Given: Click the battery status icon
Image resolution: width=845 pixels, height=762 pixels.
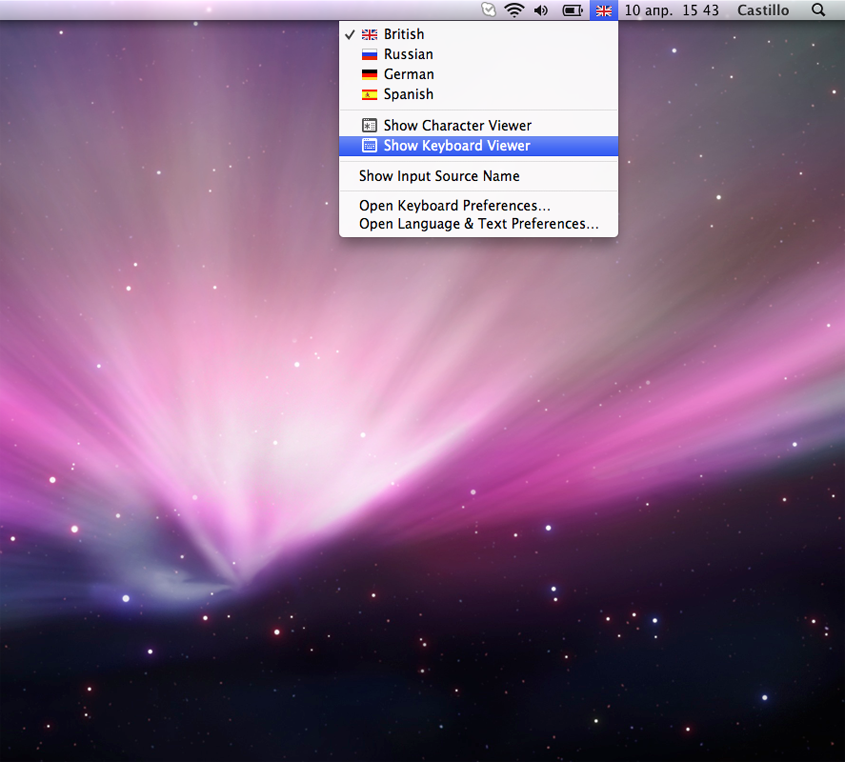Looking at the screenshot, I should pos(573,10).
